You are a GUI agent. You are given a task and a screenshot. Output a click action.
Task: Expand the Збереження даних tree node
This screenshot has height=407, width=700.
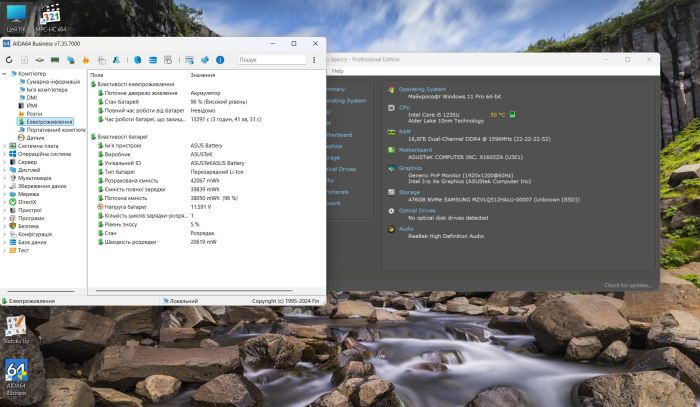point(4,186)
